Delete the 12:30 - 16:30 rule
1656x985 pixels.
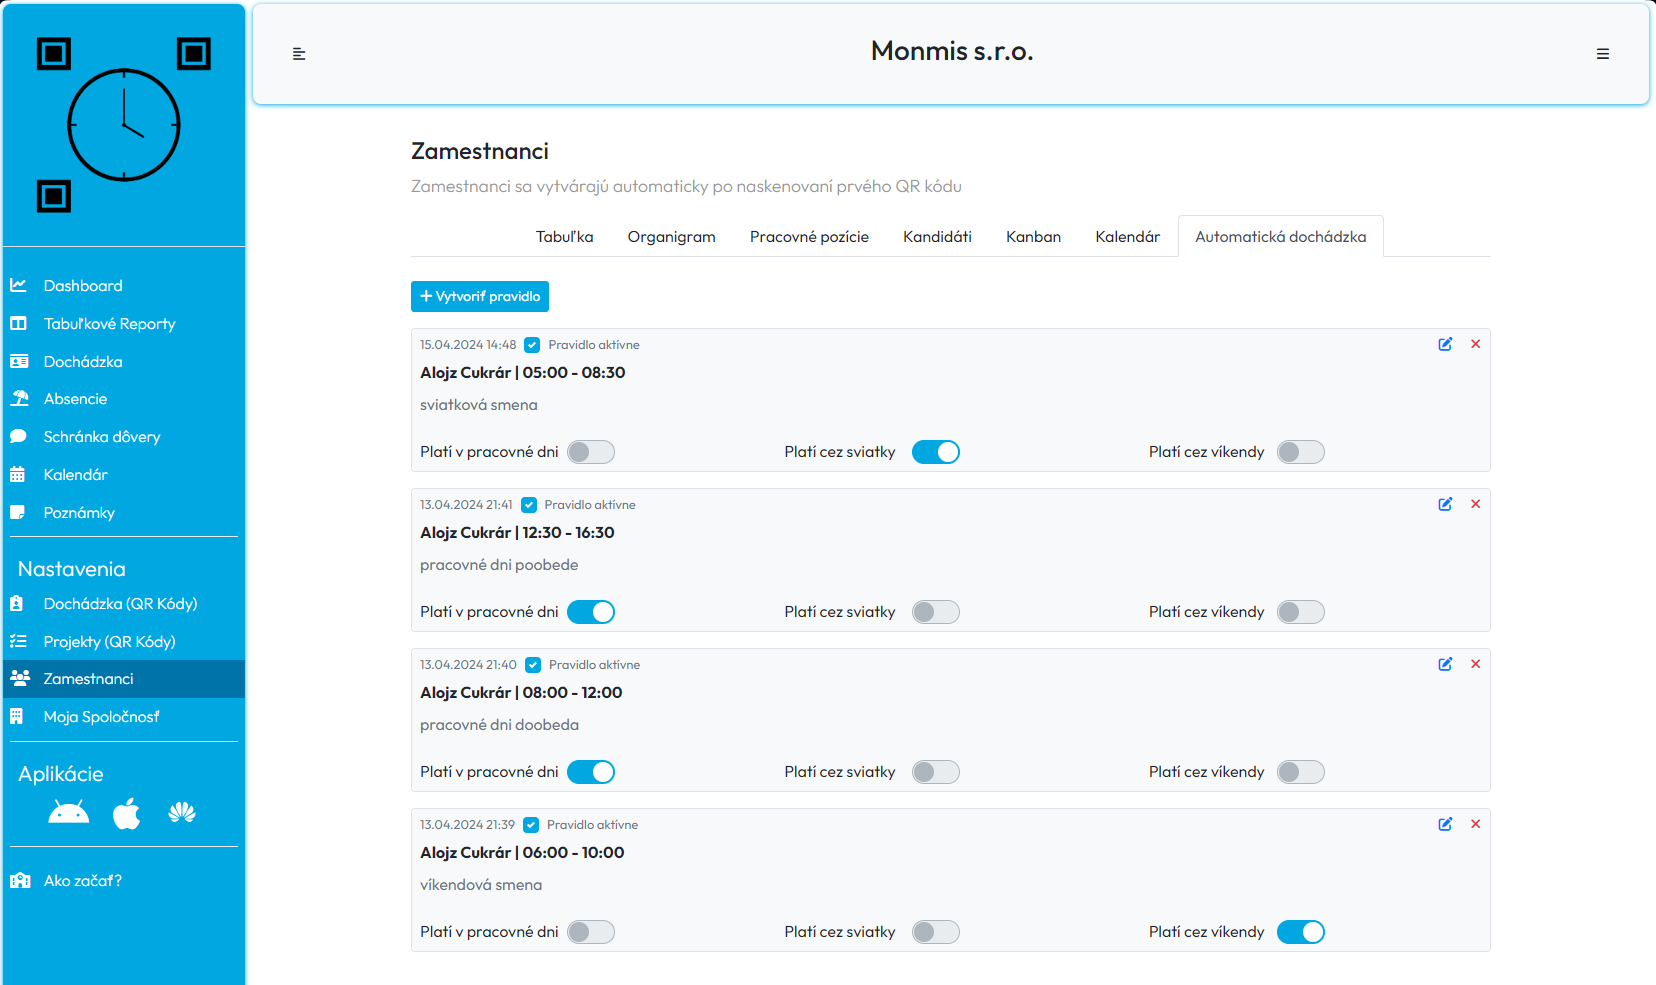point(1475,504)
